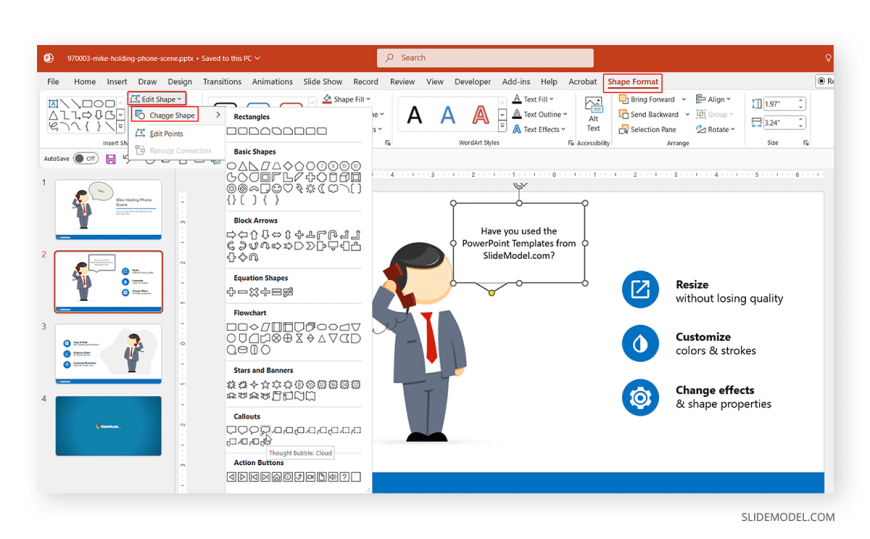Expand the Insert Shapes gallery More arrow
Image resolution: width=870 pixels, height=539 pixels.
pos(120,127)
